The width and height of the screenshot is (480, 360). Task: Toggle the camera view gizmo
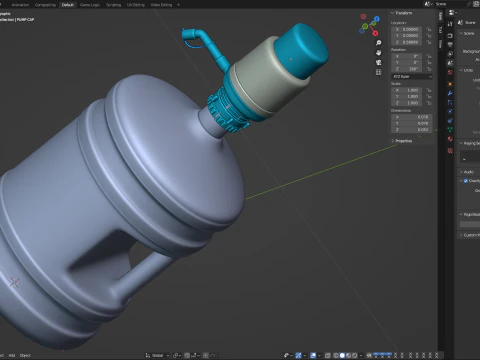point(378,62)
